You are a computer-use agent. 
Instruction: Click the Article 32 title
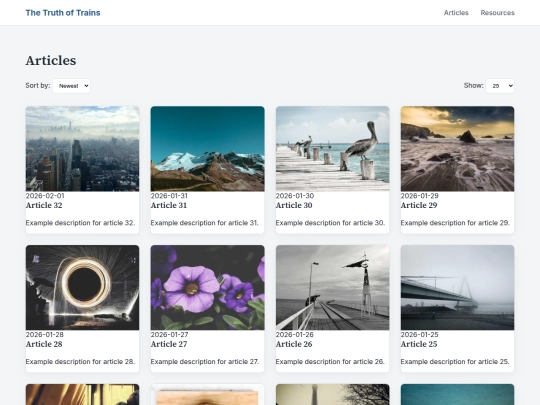[x=44, y=205]
